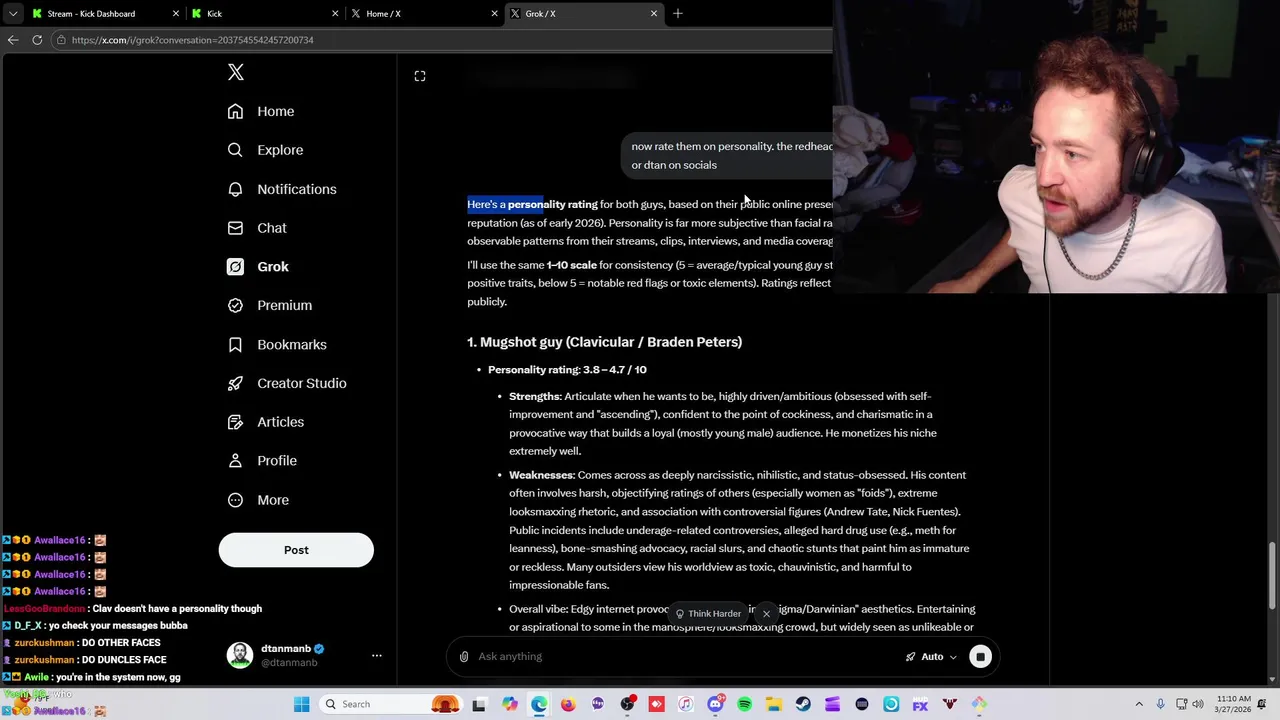
Task: Open Microsoft Edge from taskbar
Action: coord(539,704)
